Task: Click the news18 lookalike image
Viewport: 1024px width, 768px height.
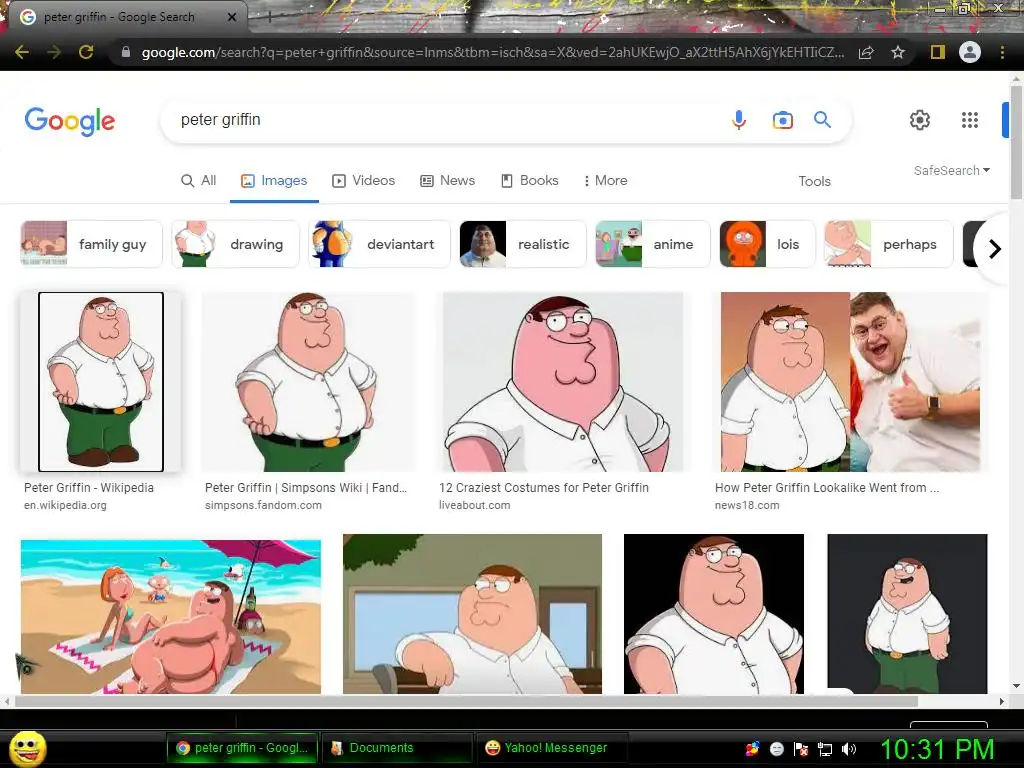Action: pyautogui.click(x=850, y=382)
